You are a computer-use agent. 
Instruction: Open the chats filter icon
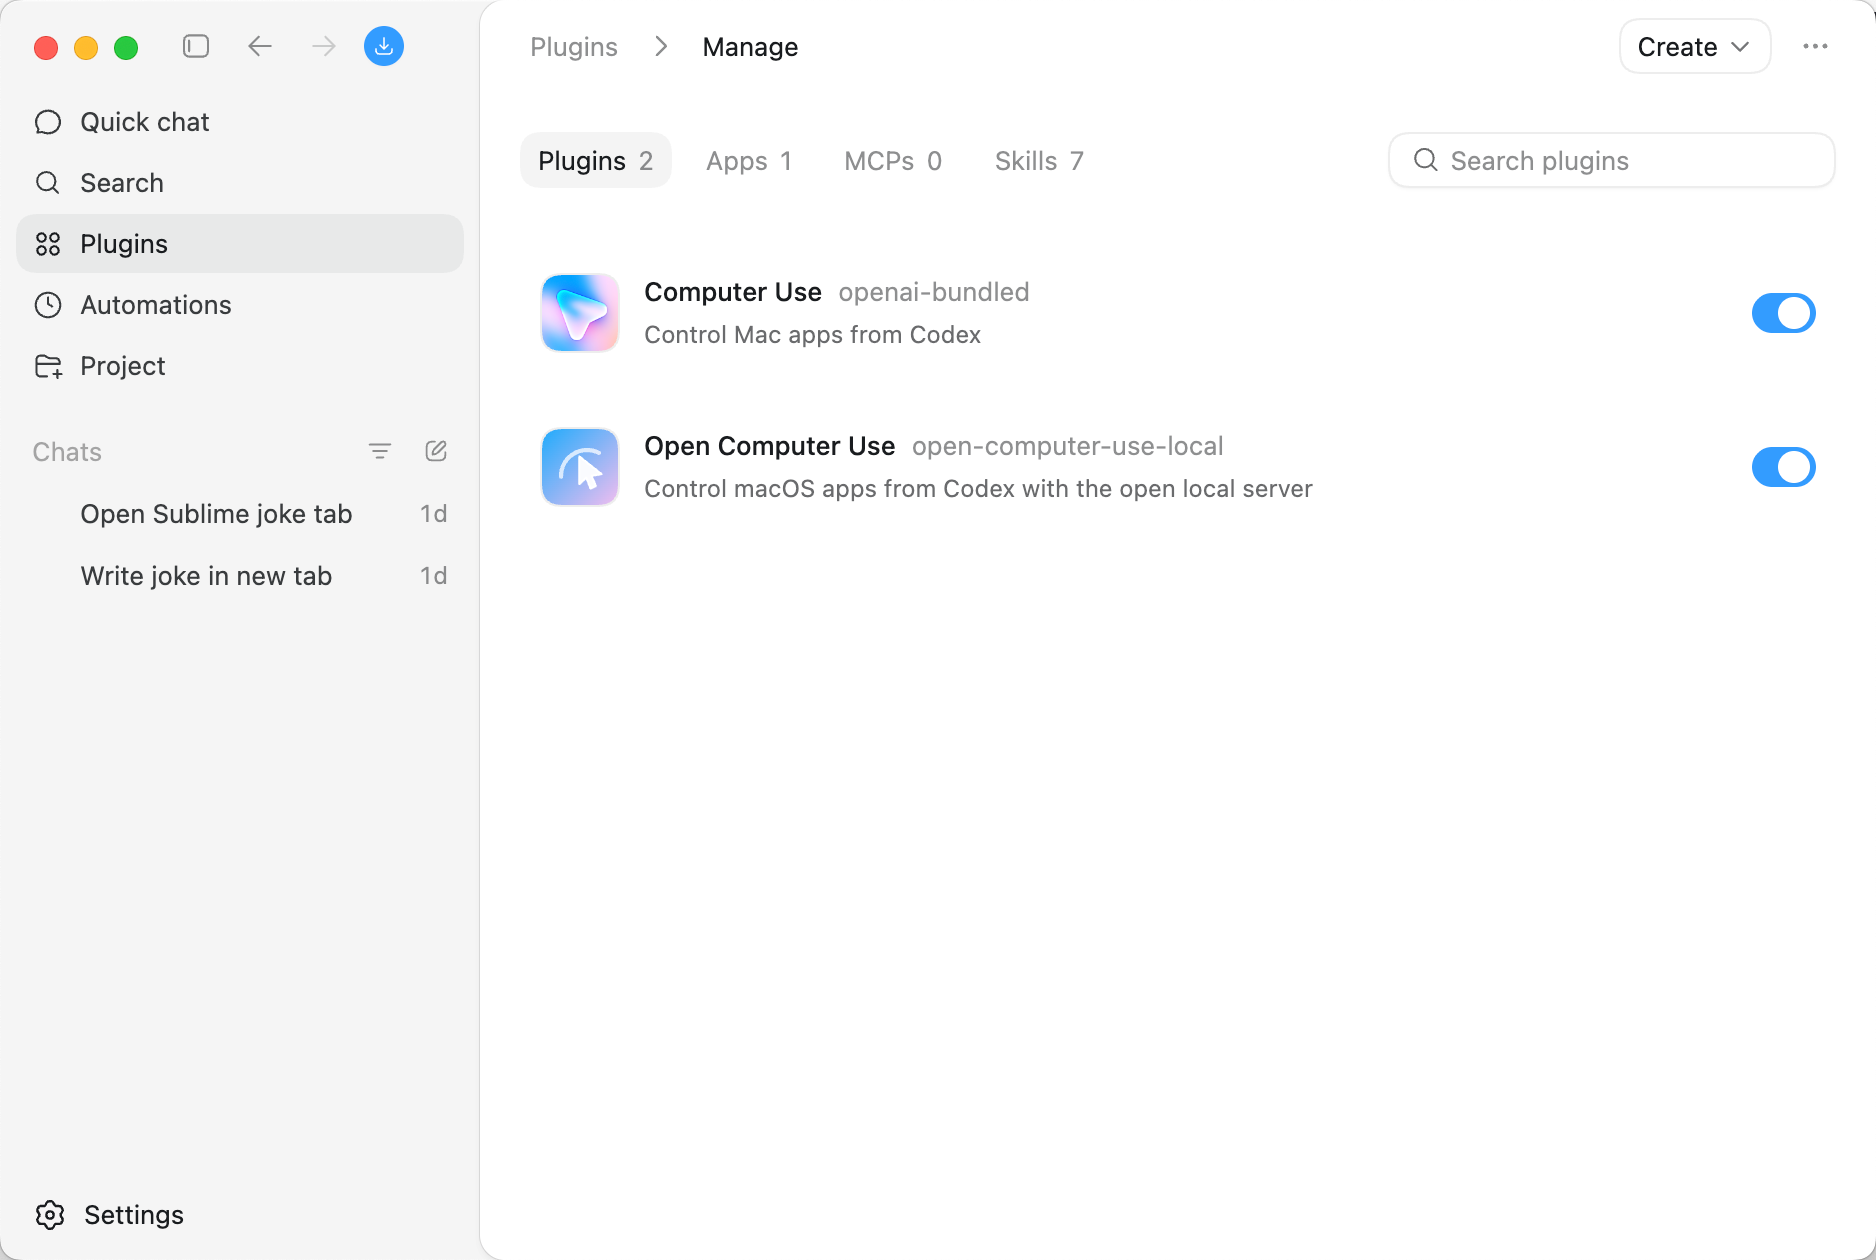tap(380, 452)
